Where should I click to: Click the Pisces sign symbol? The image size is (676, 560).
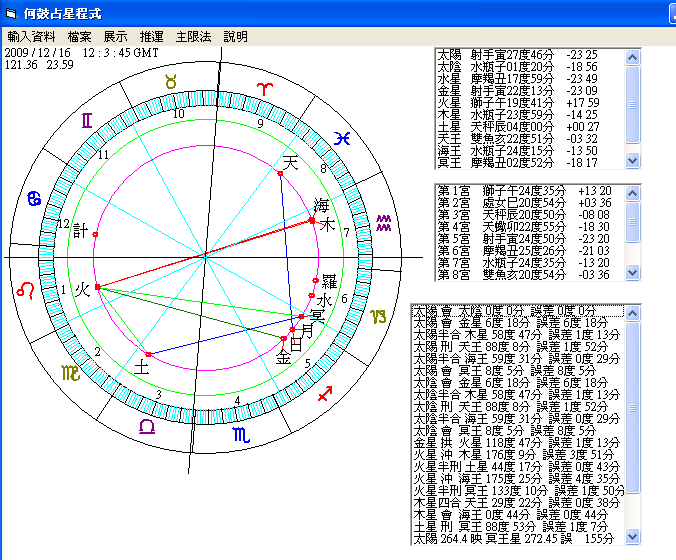[342, 138]
